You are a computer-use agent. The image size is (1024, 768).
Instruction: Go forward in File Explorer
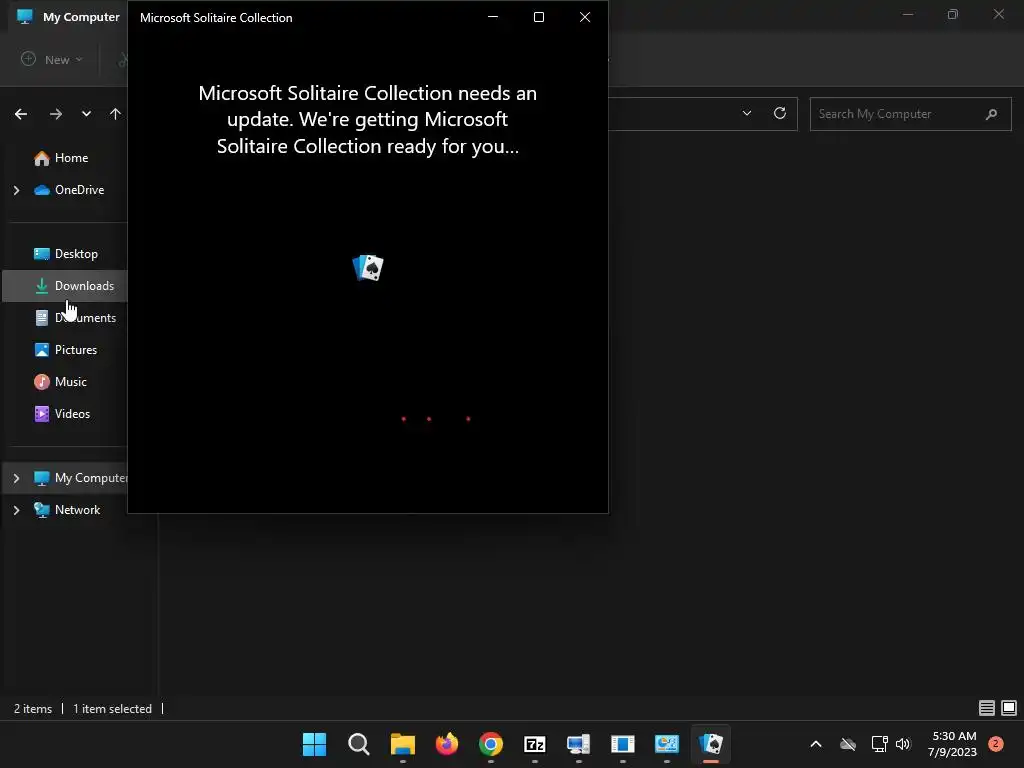click(56, 114)
